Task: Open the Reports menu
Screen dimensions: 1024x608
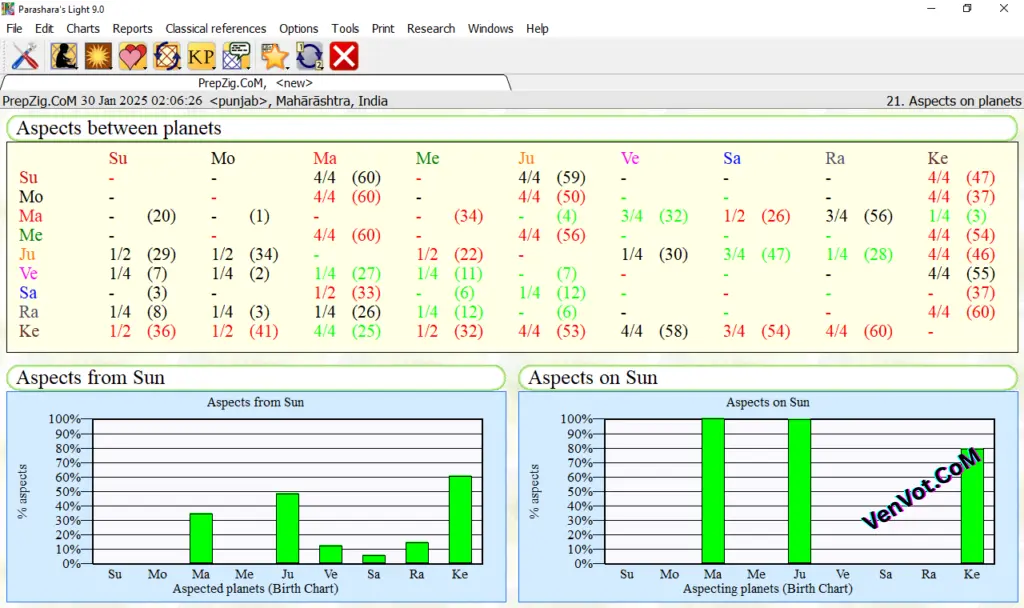Action: pos(133,29)
